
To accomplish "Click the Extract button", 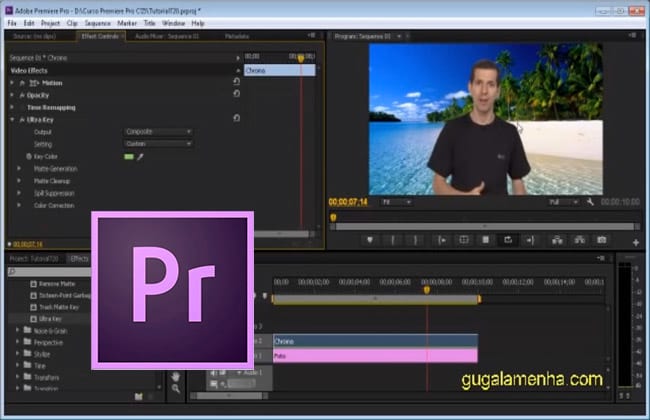I will pyautogui.click(x=580, y=240).
